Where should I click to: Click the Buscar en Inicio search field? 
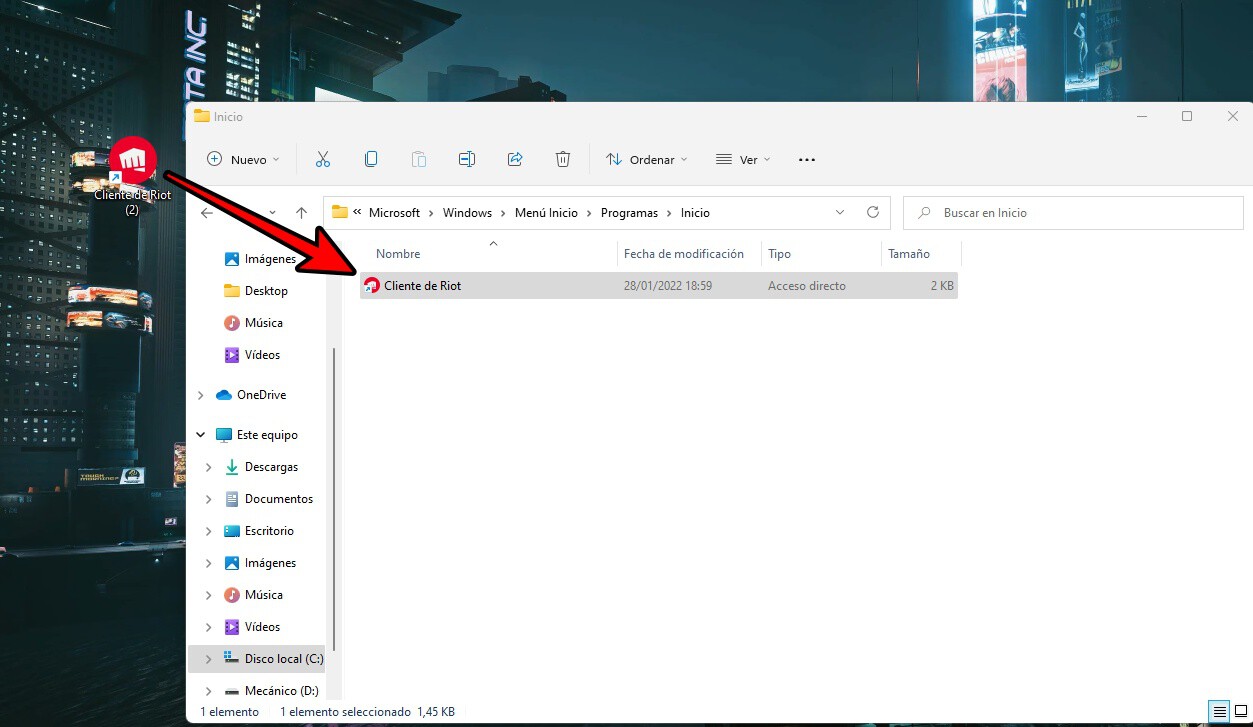1072,212
